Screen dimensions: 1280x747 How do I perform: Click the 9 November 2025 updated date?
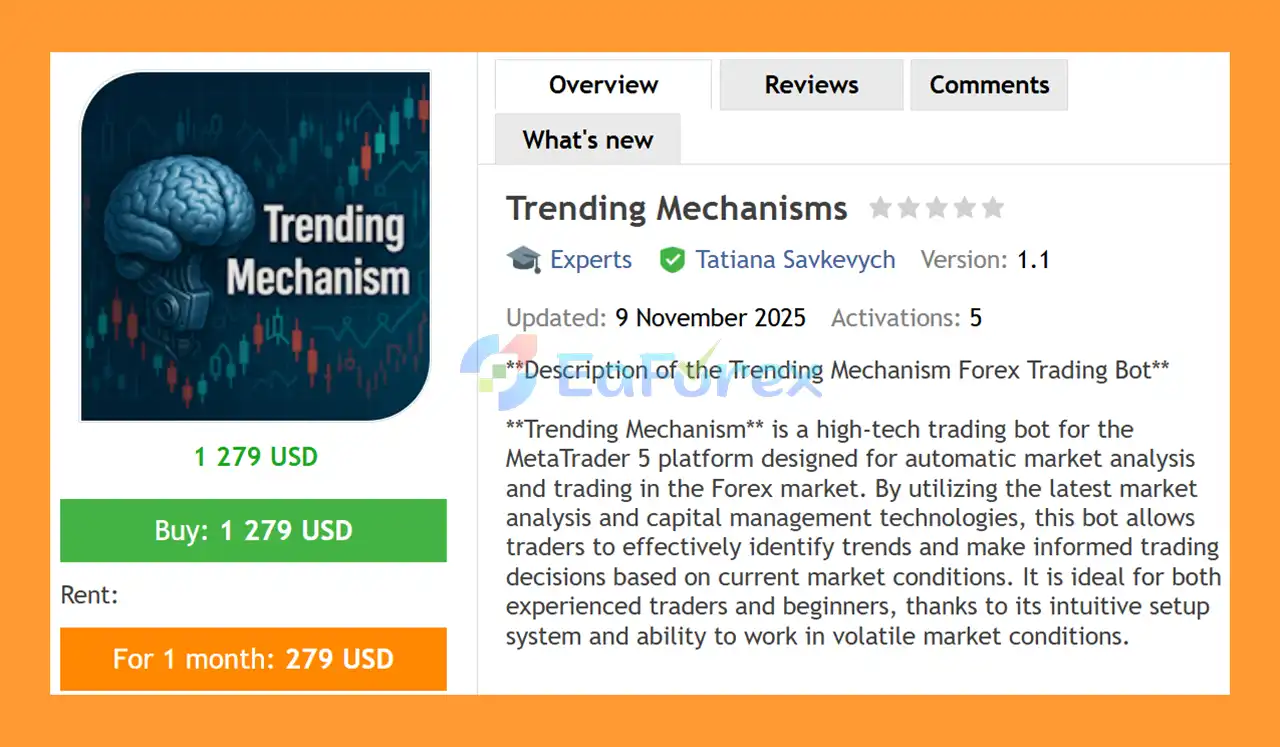click(x=710, y=318)
